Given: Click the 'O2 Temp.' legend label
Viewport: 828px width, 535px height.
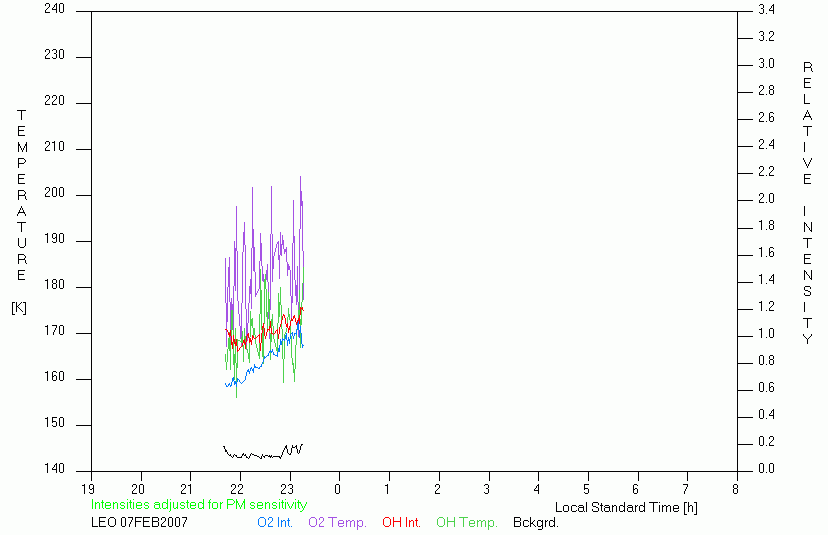Looking at the screenshot, I should 337,523.
